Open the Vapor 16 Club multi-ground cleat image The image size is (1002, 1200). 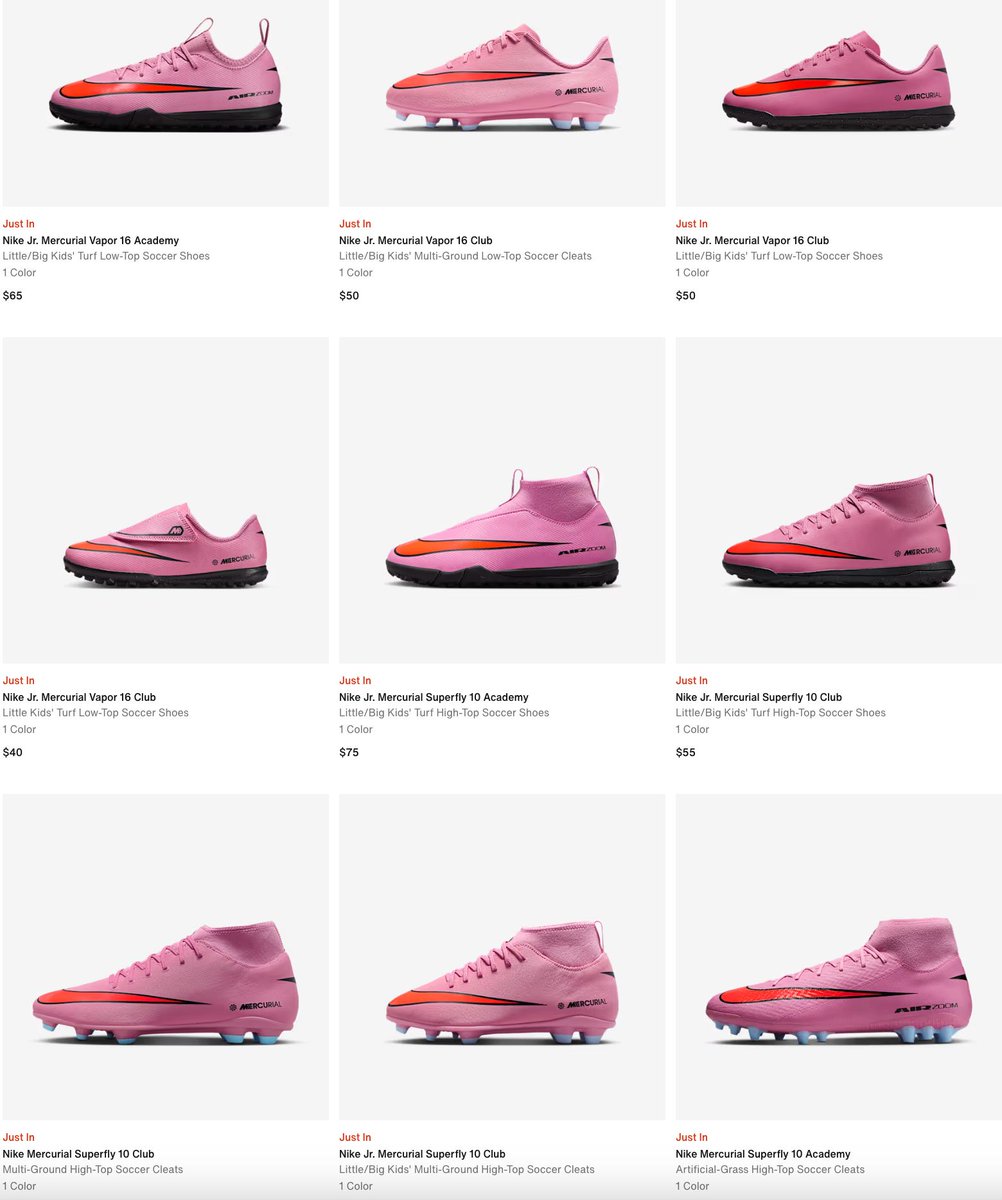click(502, 103)
